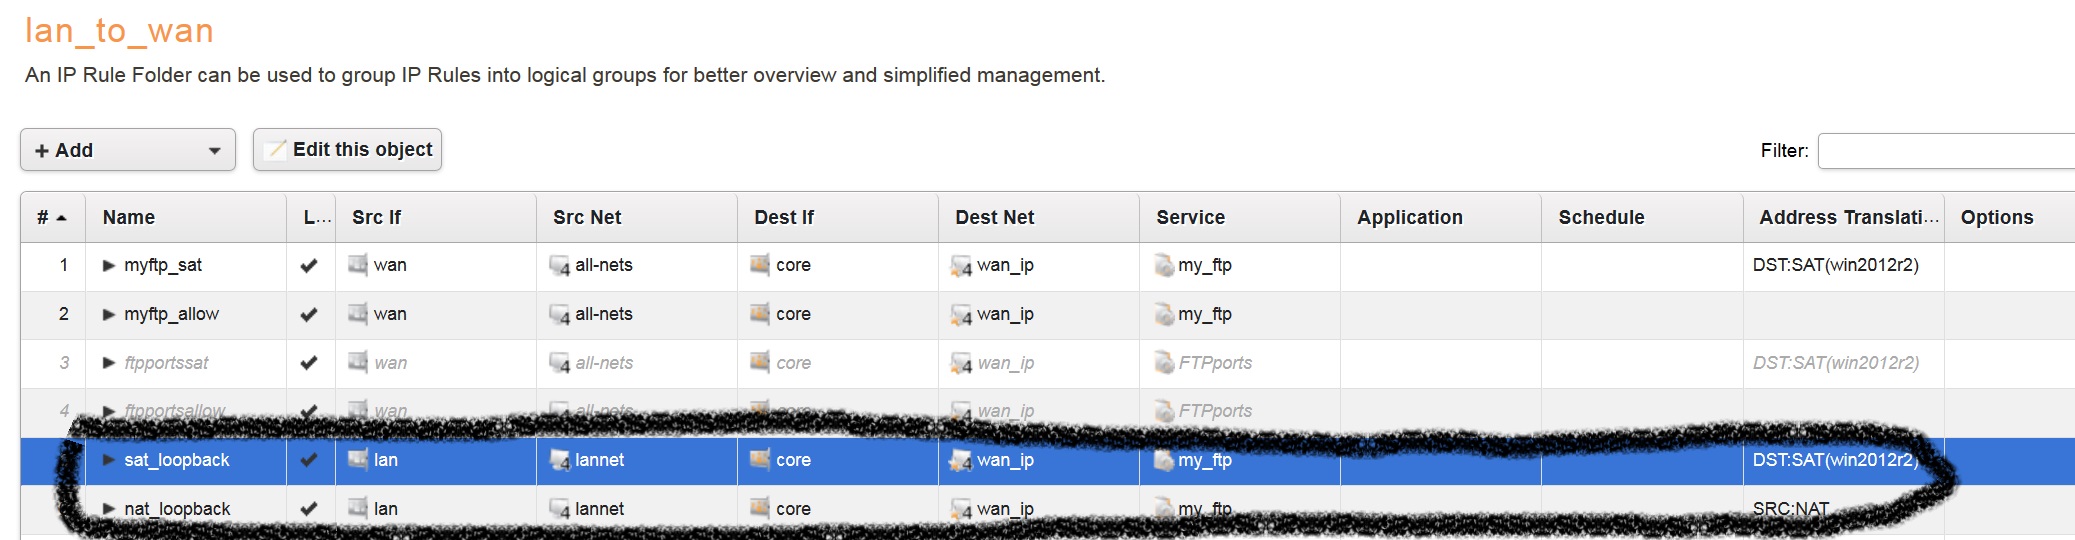Image resolution: width=2075 pixels, height=540 pixels.
Task: Click the my_ftp service icon in myftp_allow row
Action: [1164, 314]
